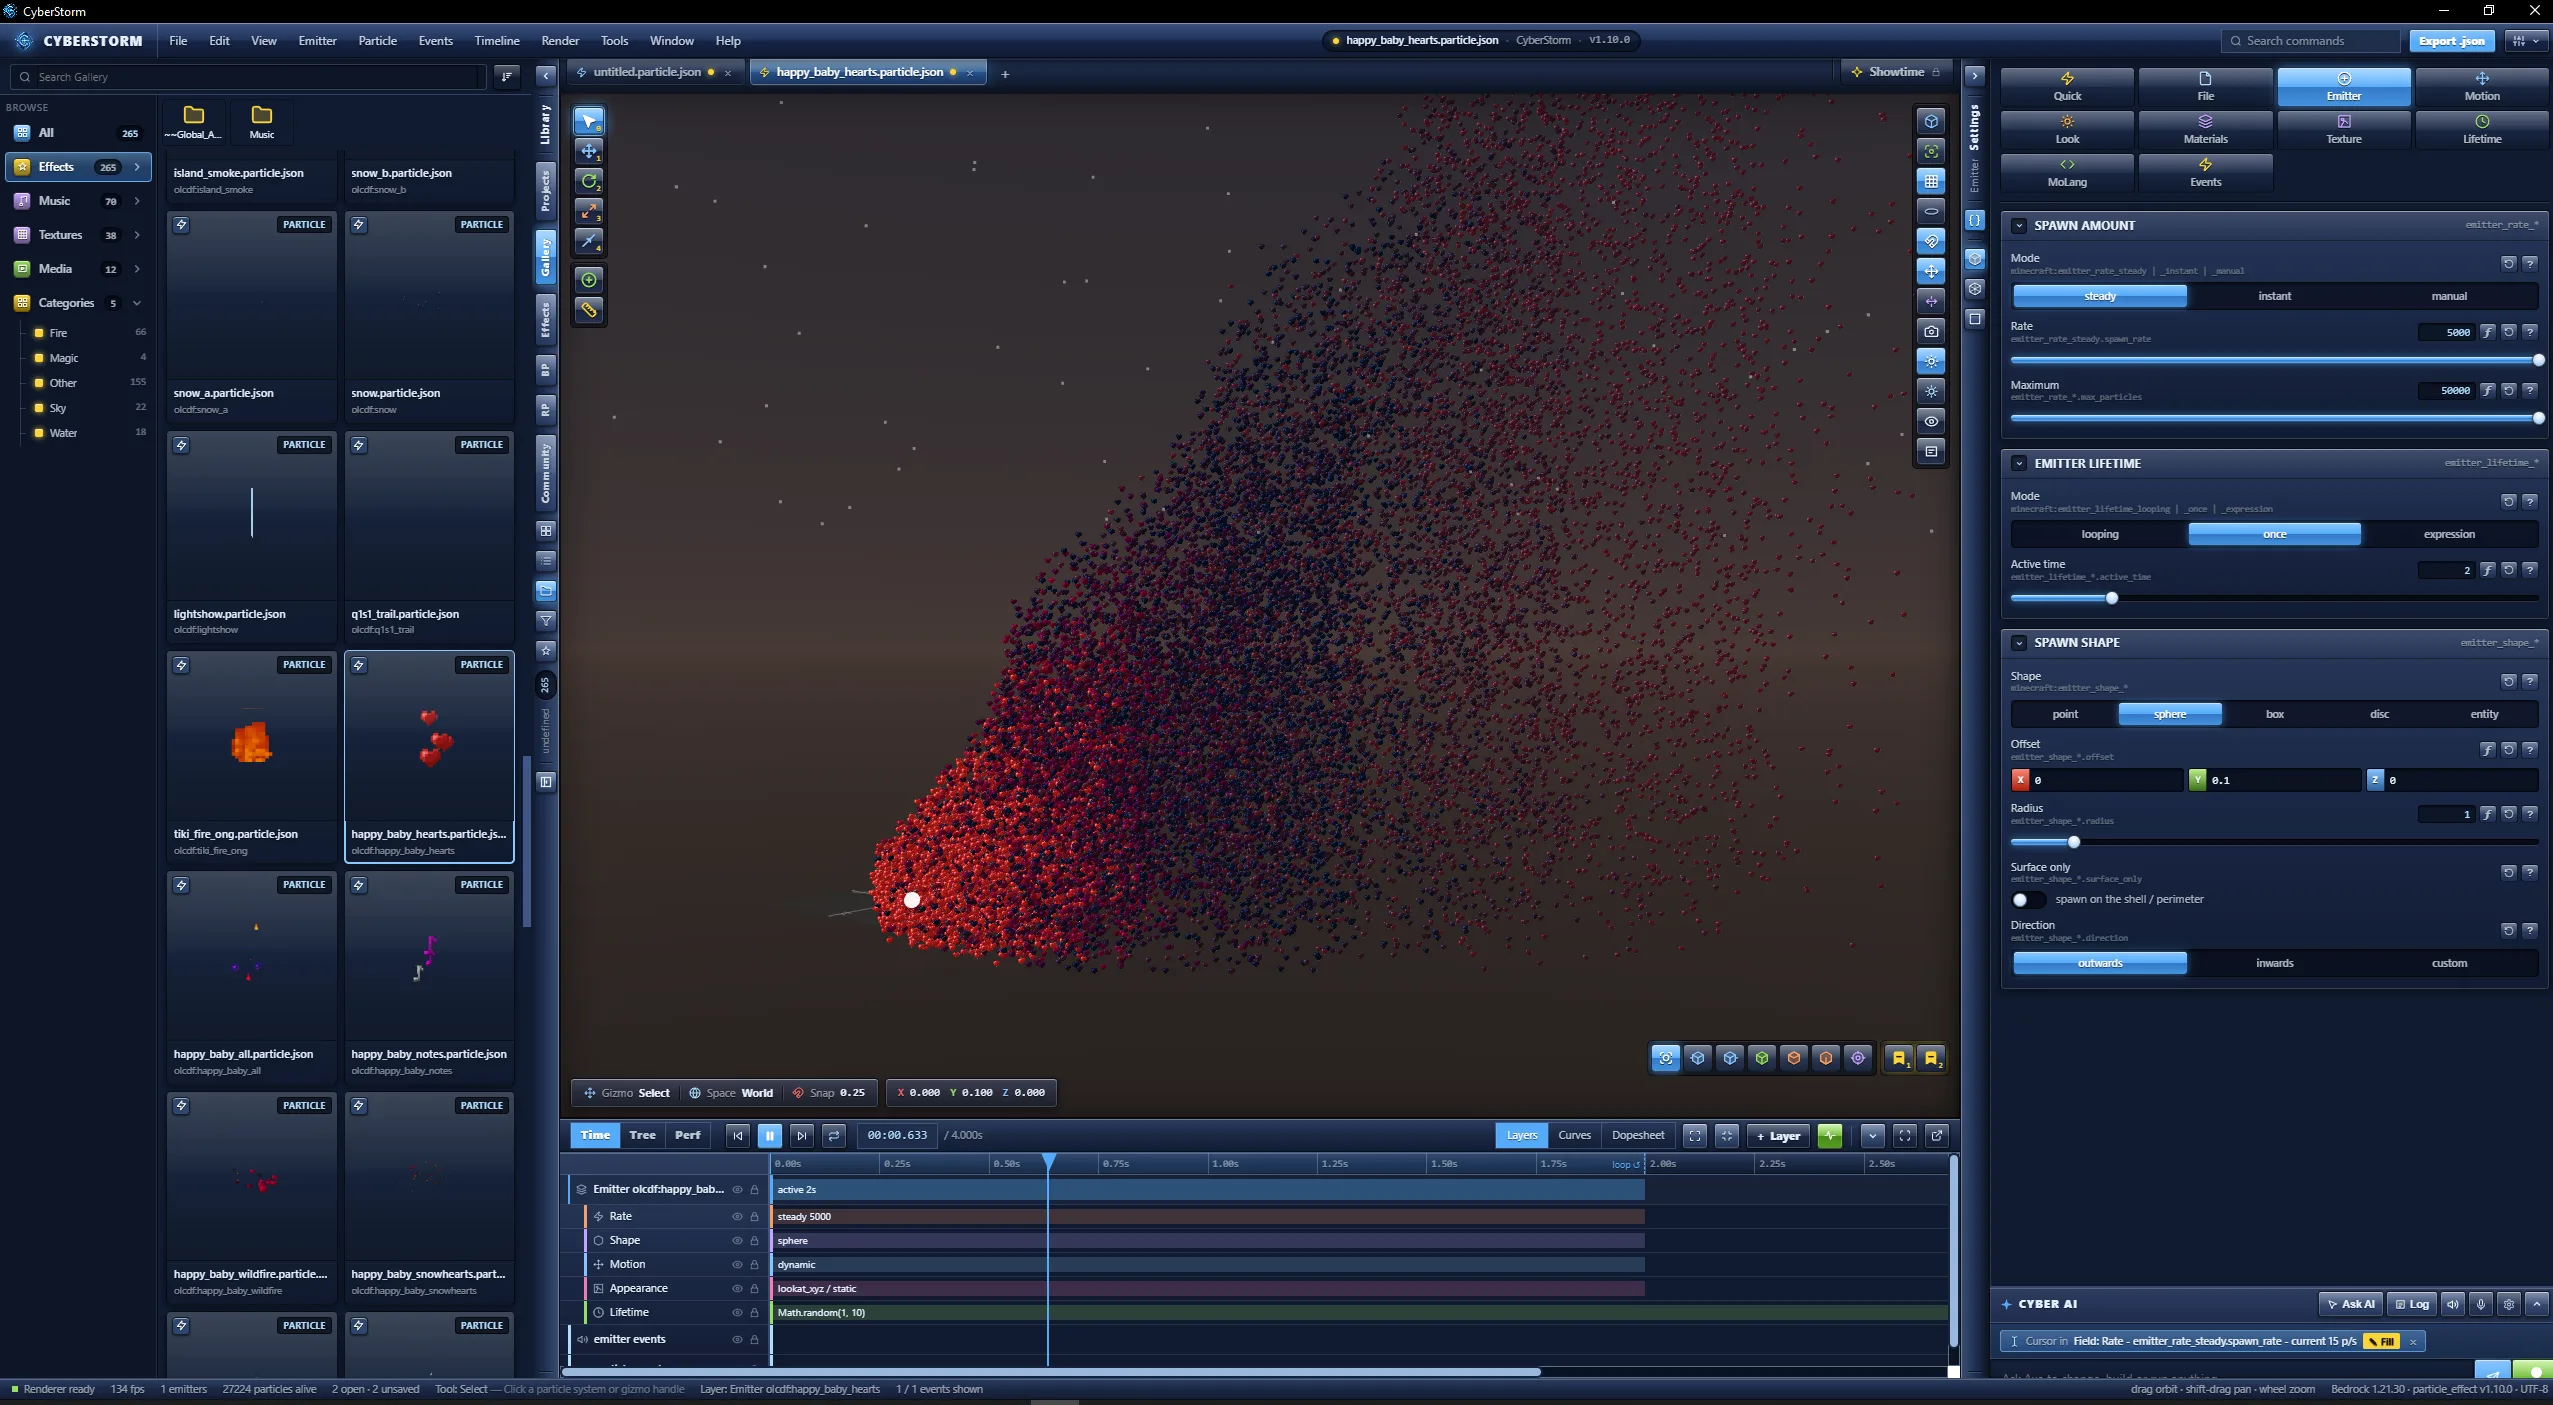The height and width of the screenshot is (1405, 2553).
Task: Set emitter lifetime mode to looping
Action: coord(2099,534)
